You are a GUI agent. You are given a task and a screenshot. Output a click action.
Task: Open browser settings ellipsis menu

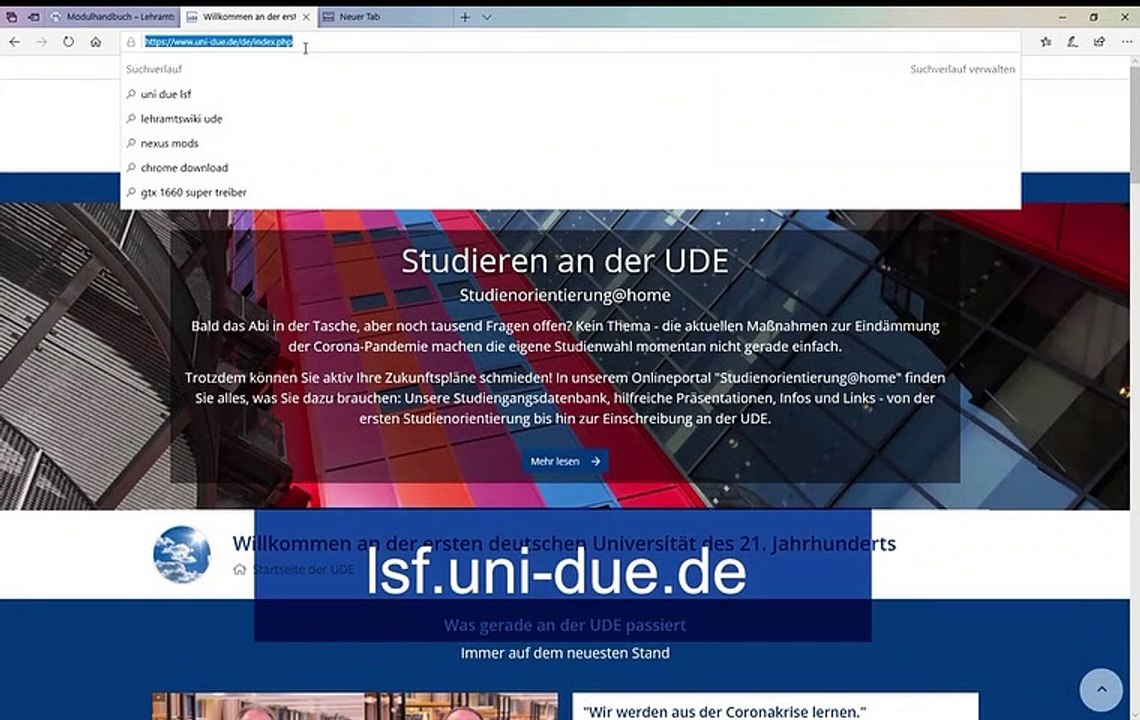point(1126,42)
